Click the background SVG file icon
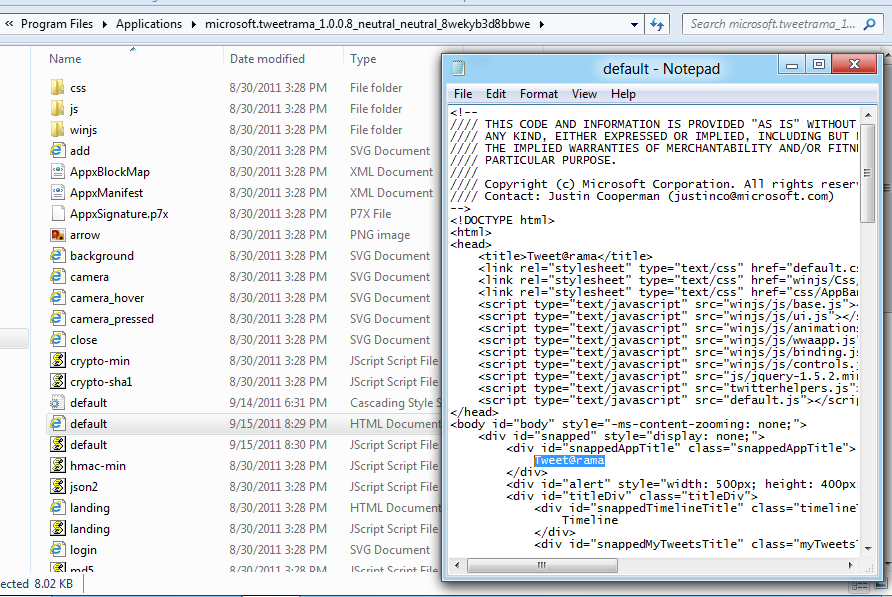The width and height of the screenshot is (892, 597). 57,256
